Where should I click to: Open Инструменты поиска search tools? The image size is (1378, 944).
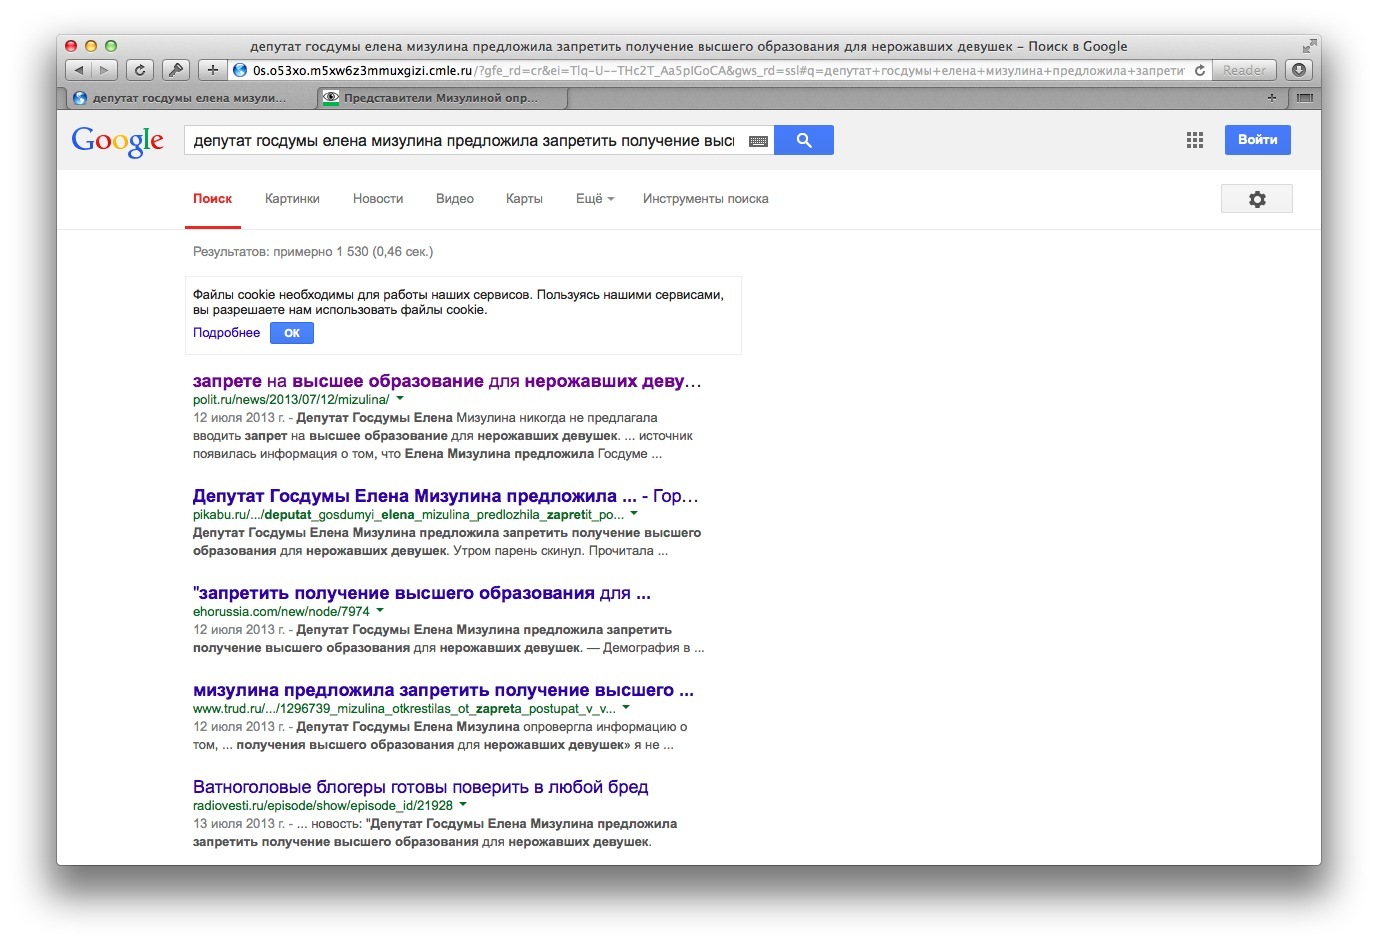706,199
